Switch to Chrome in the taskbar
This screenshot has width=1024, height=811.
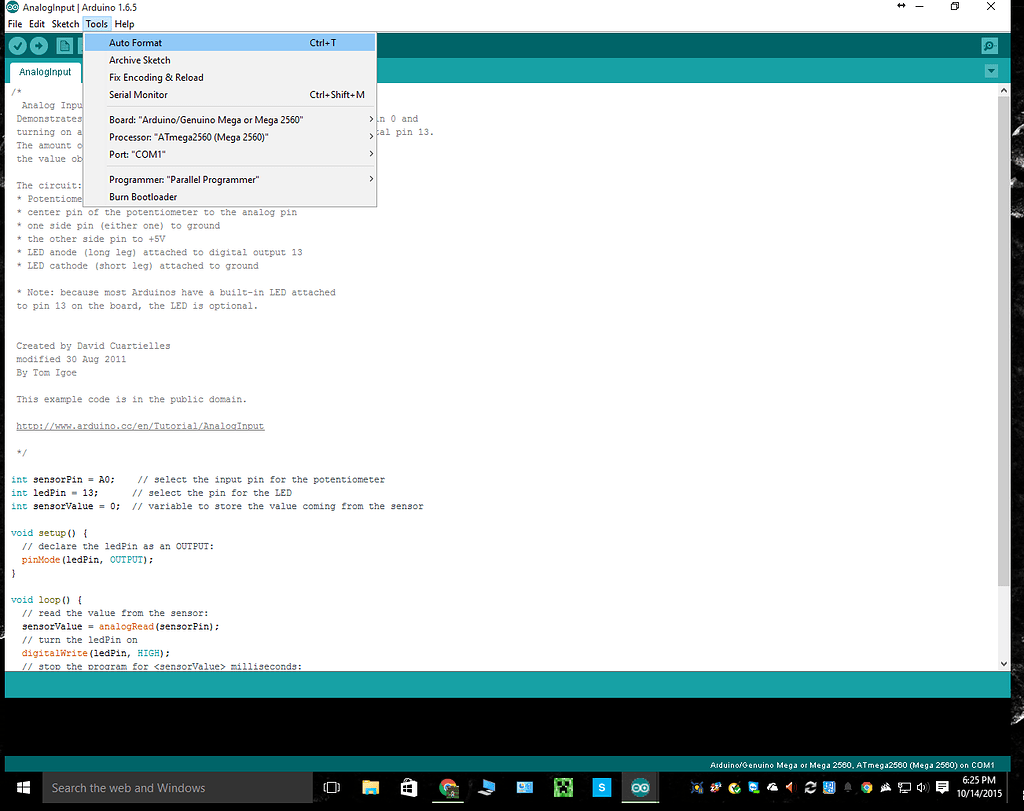447,787
